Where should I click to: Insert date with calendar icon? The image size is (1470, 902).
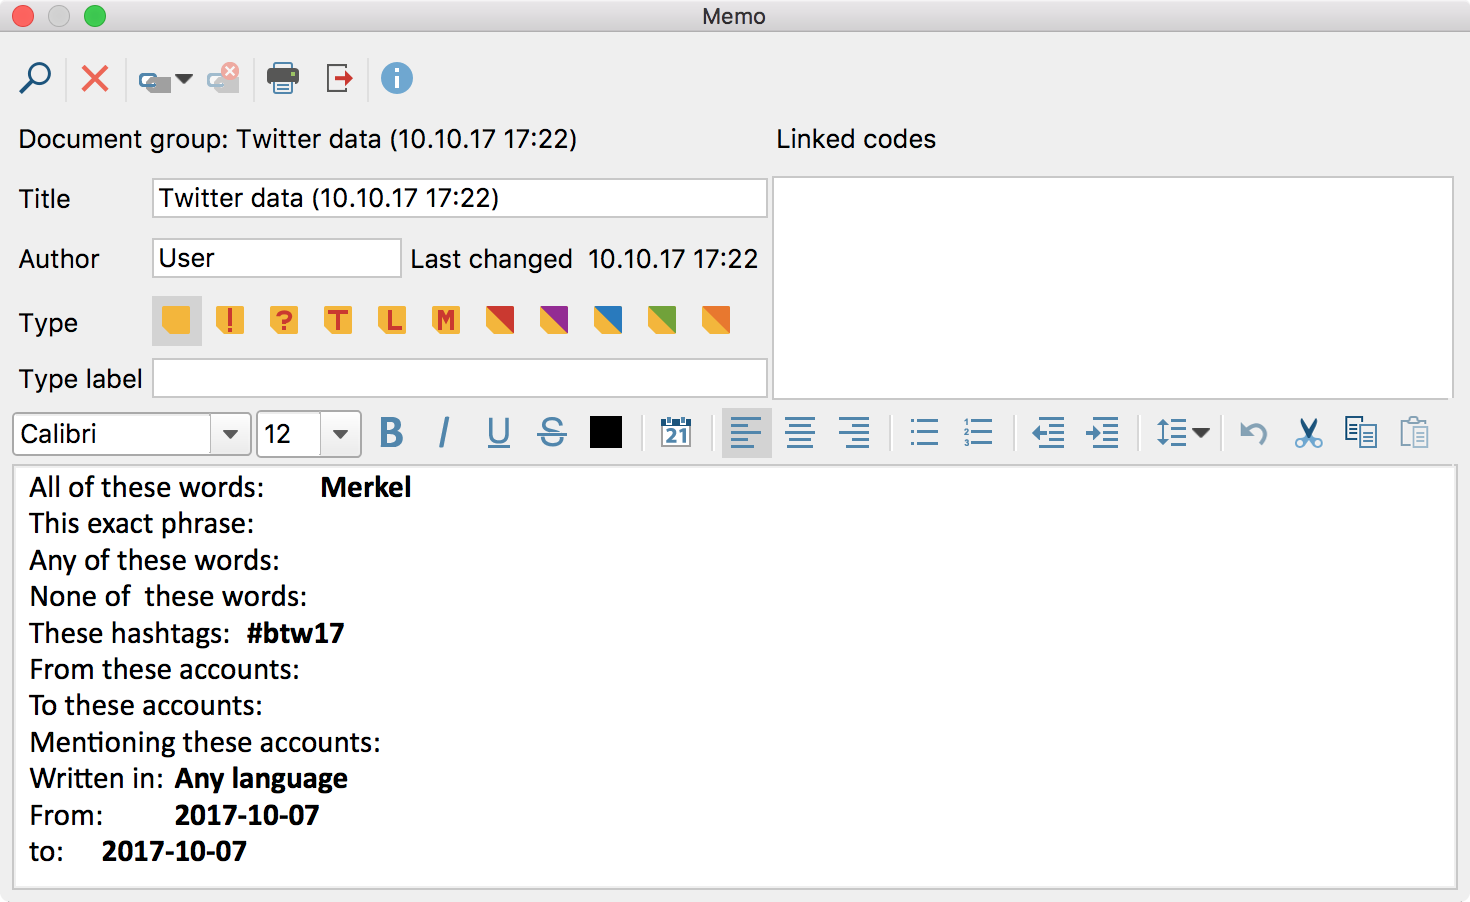[676, 433]
